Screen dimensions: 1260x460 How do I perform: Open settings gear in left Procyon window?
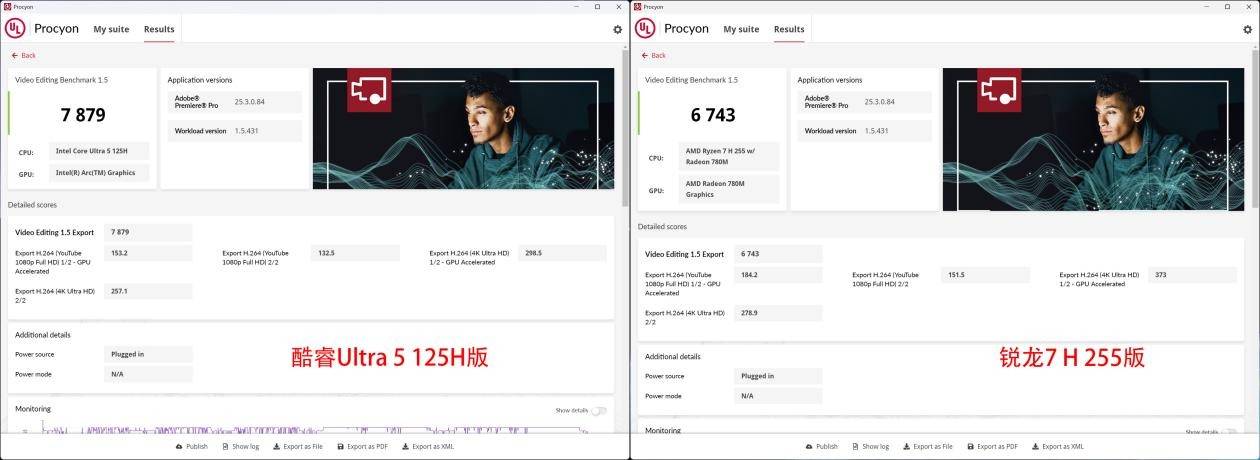(617, 30)
